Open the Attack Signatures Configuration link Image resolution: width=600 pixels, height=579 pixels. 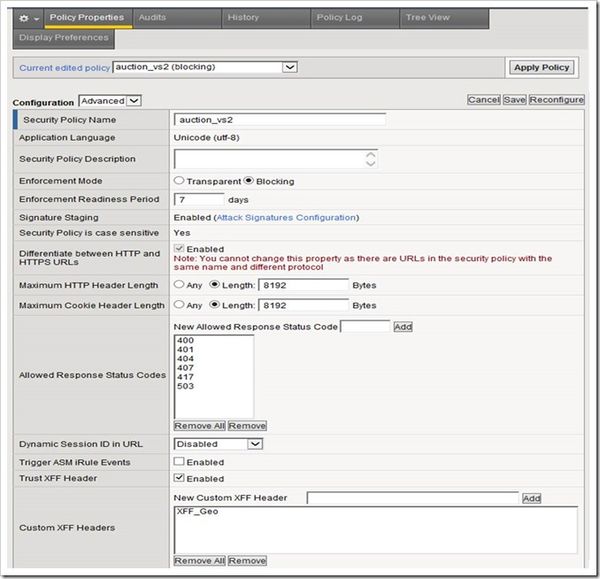click(286, 217)
